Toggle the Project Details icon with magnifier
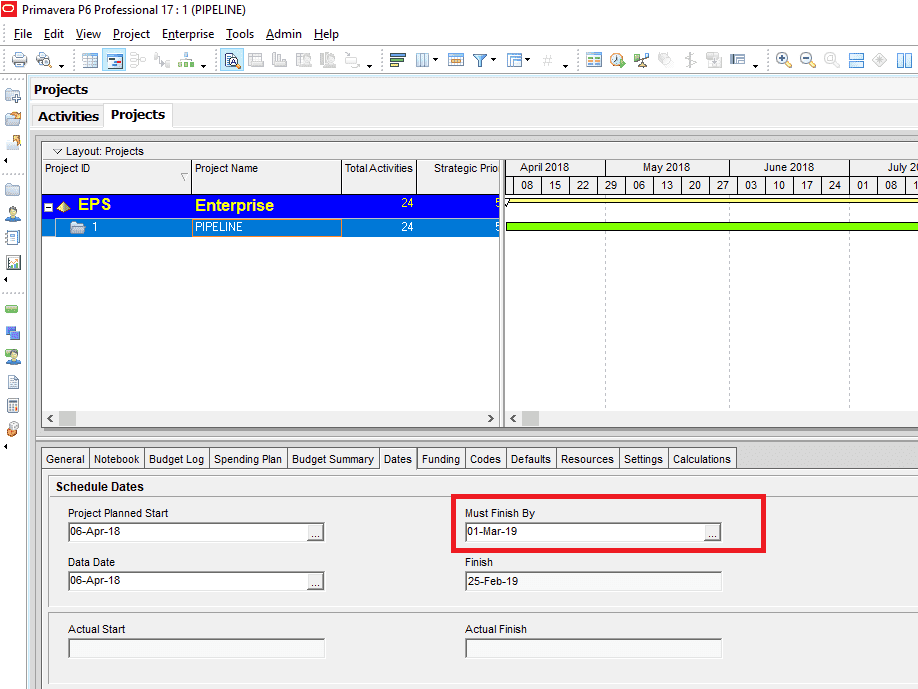This screenshot has height=689, width=918. (232, 60)
